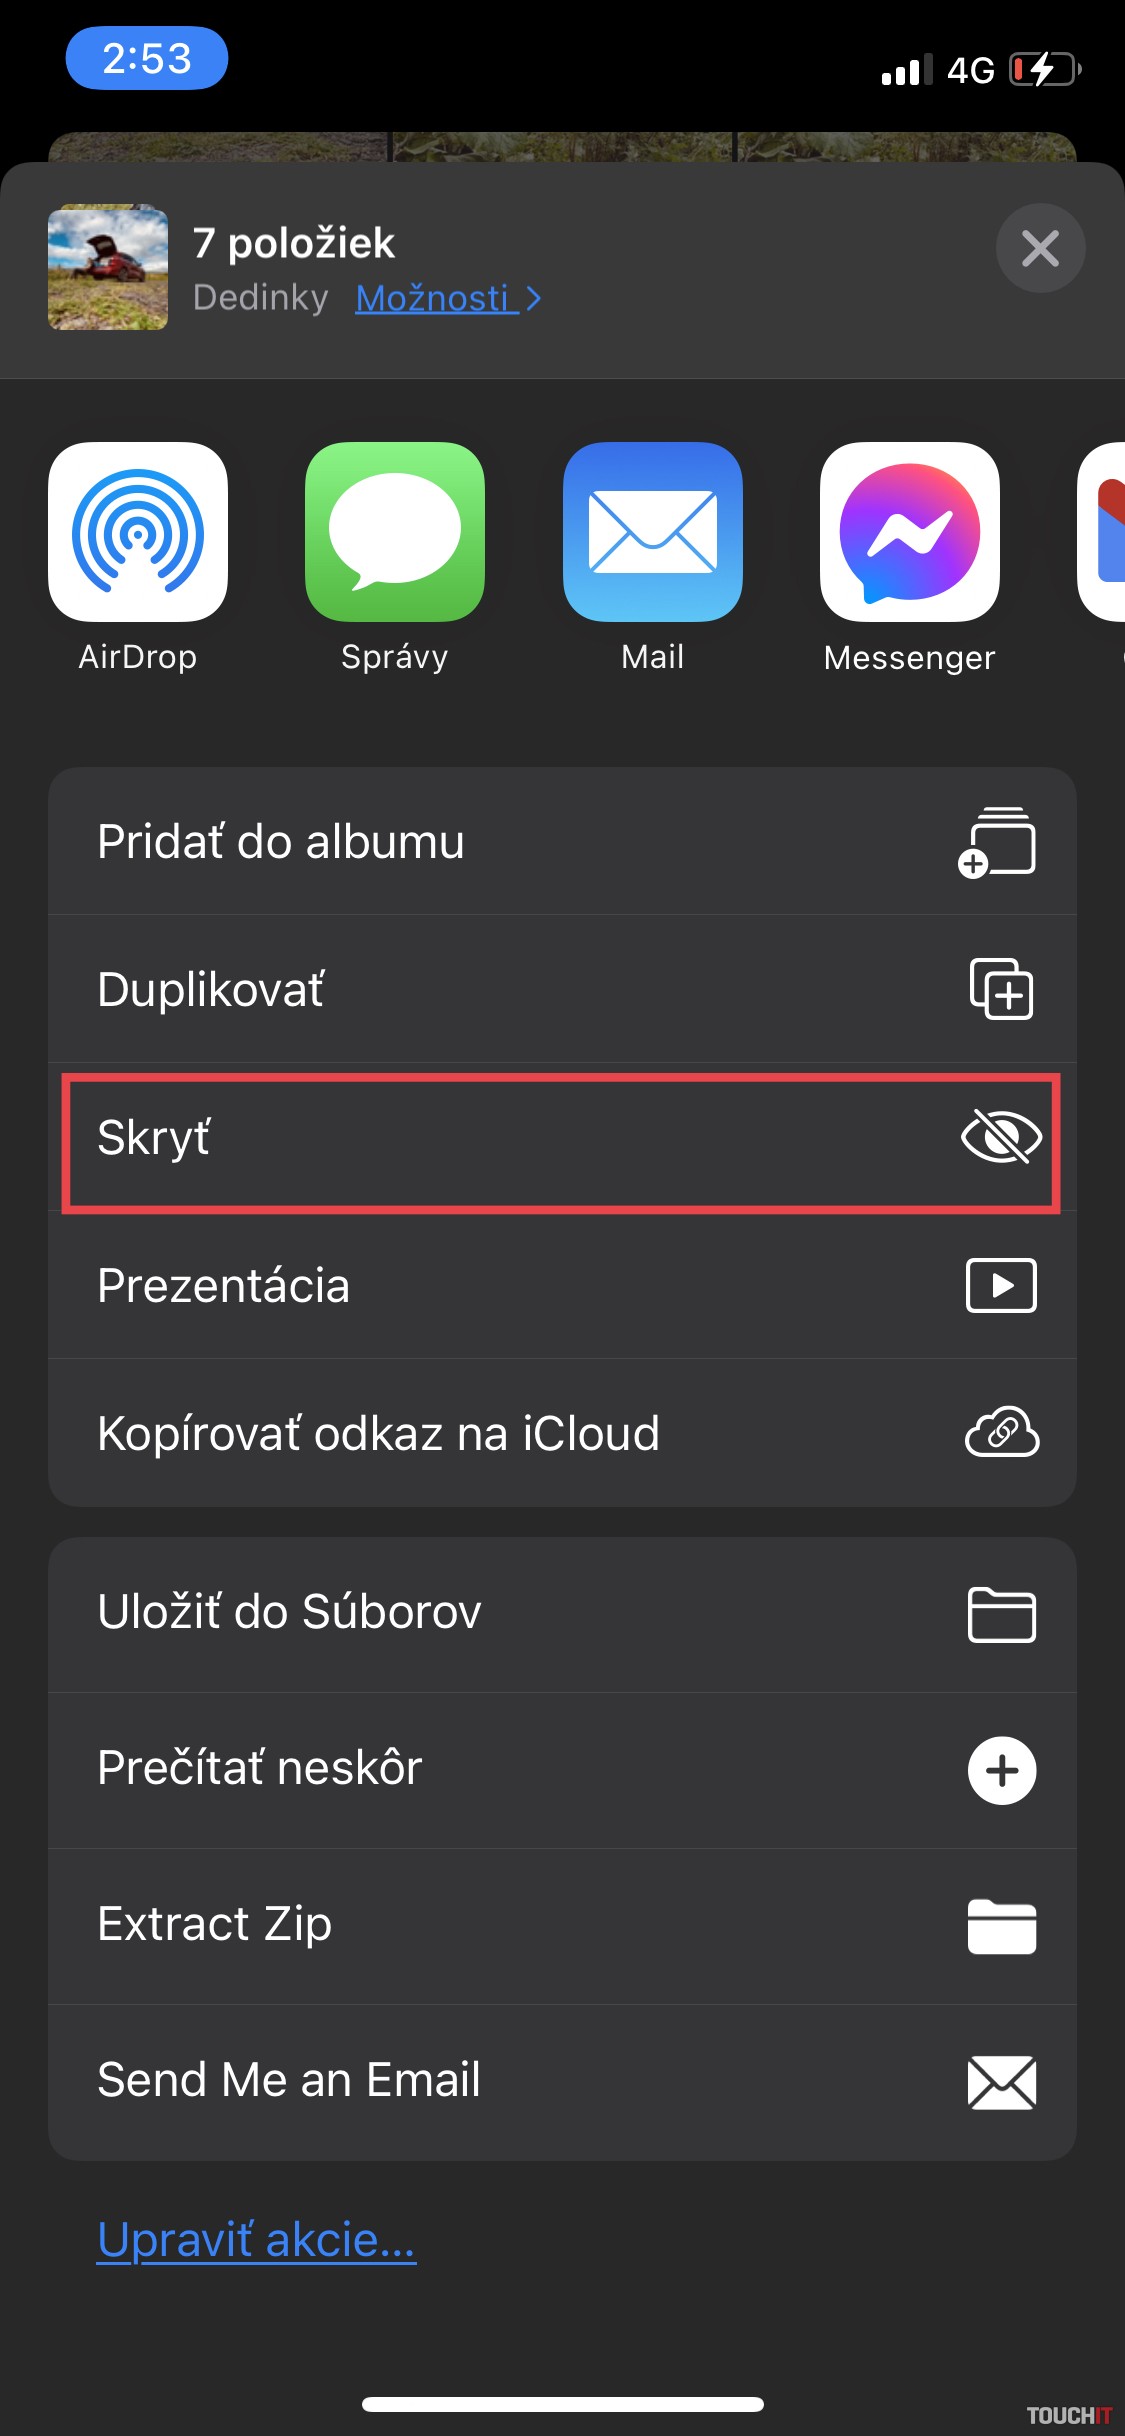Screen dimensions: 1125x2436
Task: Select the Messenger share icon
Action: (x=909, y=532)
